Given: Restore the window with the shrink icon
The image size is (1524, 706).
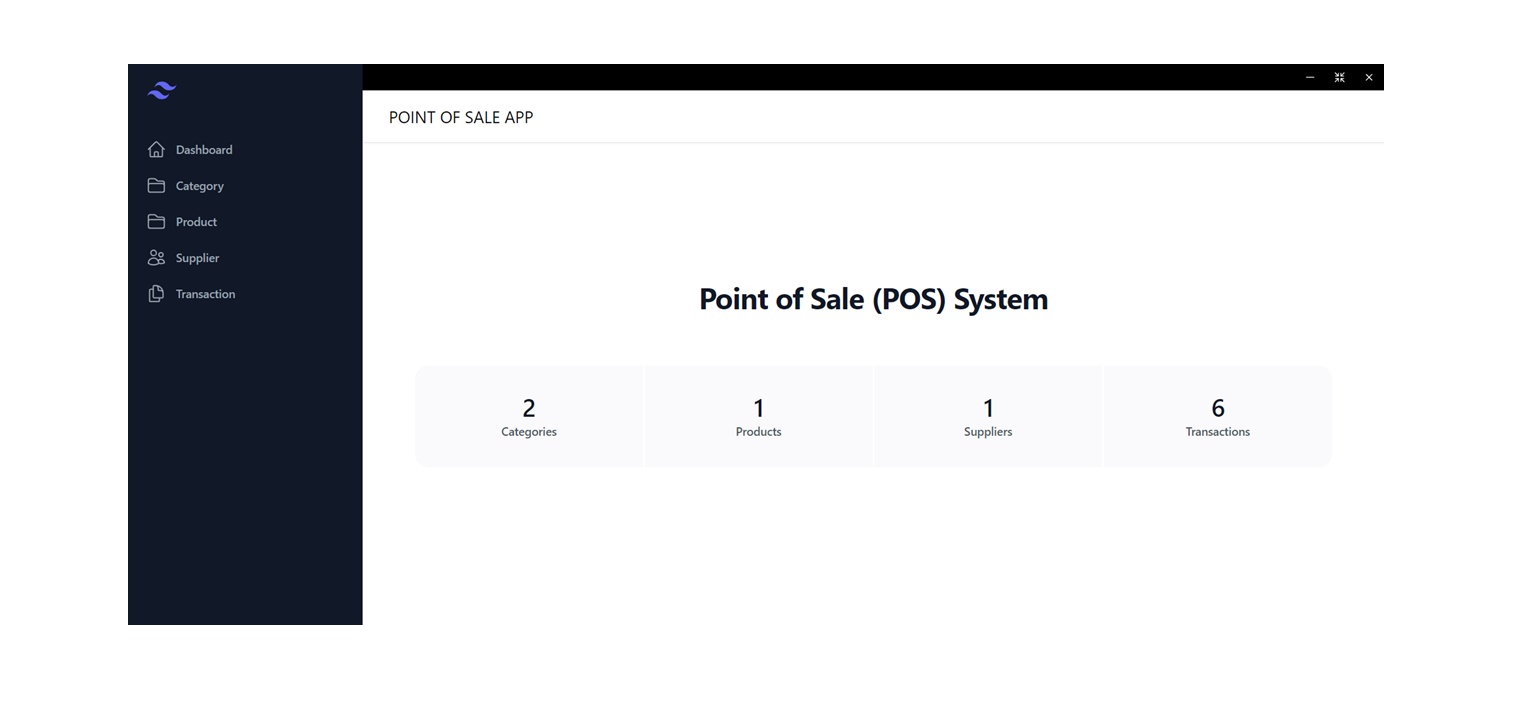Looking at the screenshot, I should [x=1339, y=77].
